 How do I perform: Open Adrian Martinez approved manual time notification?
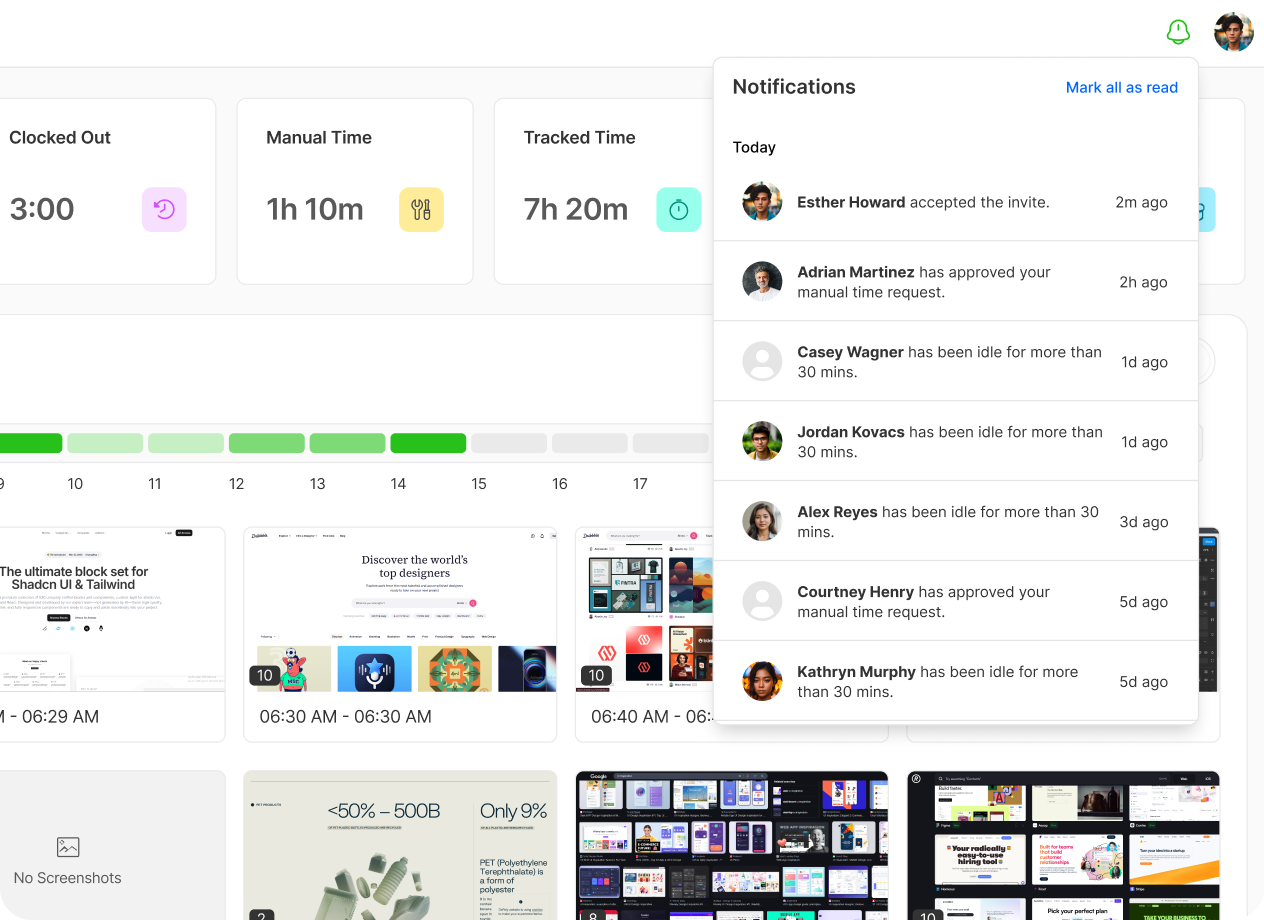[955, 282]
